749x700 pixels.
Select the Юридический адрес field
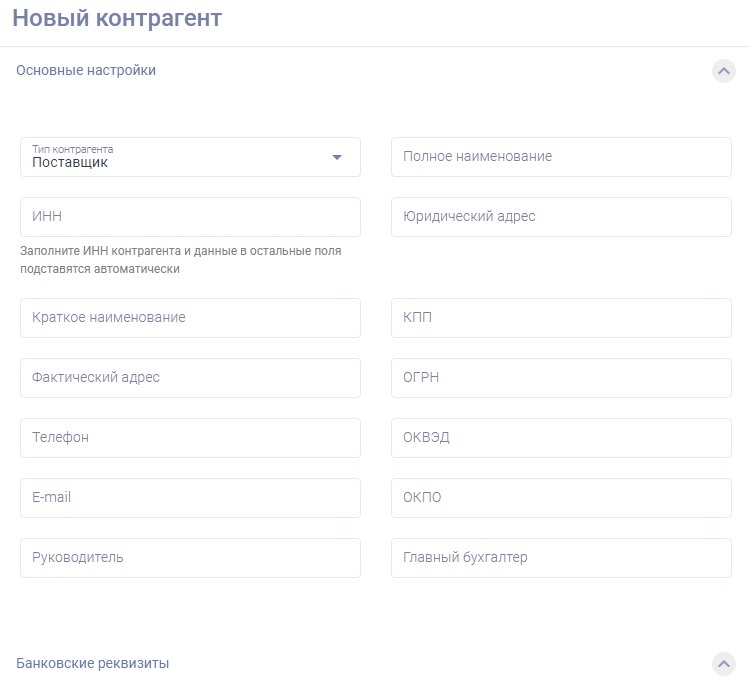(561, 217)
